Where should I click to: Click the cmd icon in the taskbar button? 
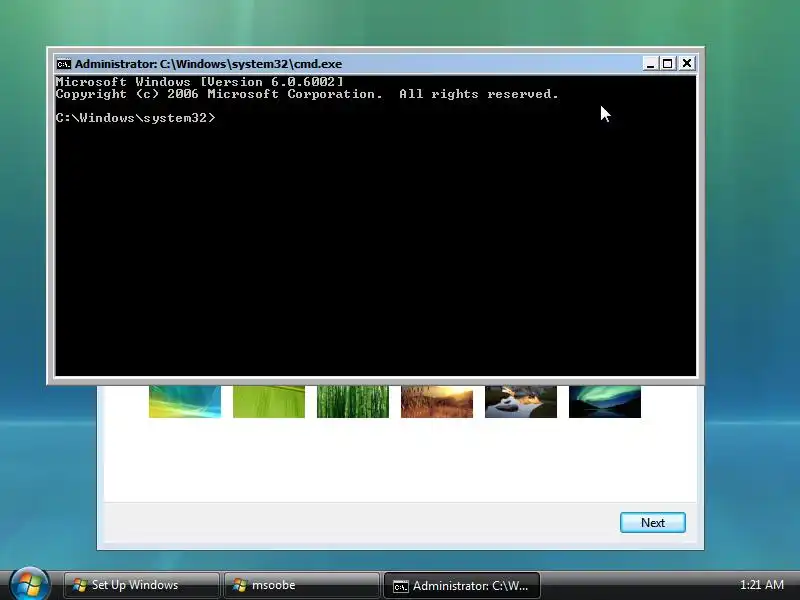coord(401,587)
